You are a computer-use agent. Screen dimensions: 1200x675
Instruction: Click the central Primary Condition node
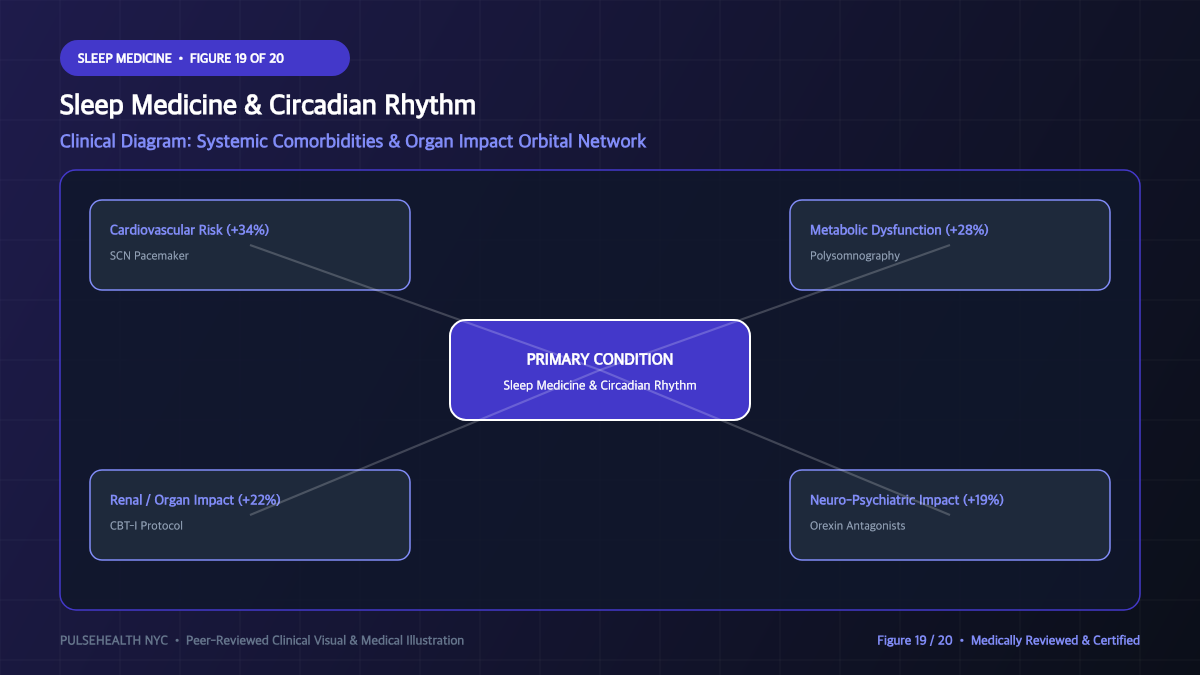point(600,370)
